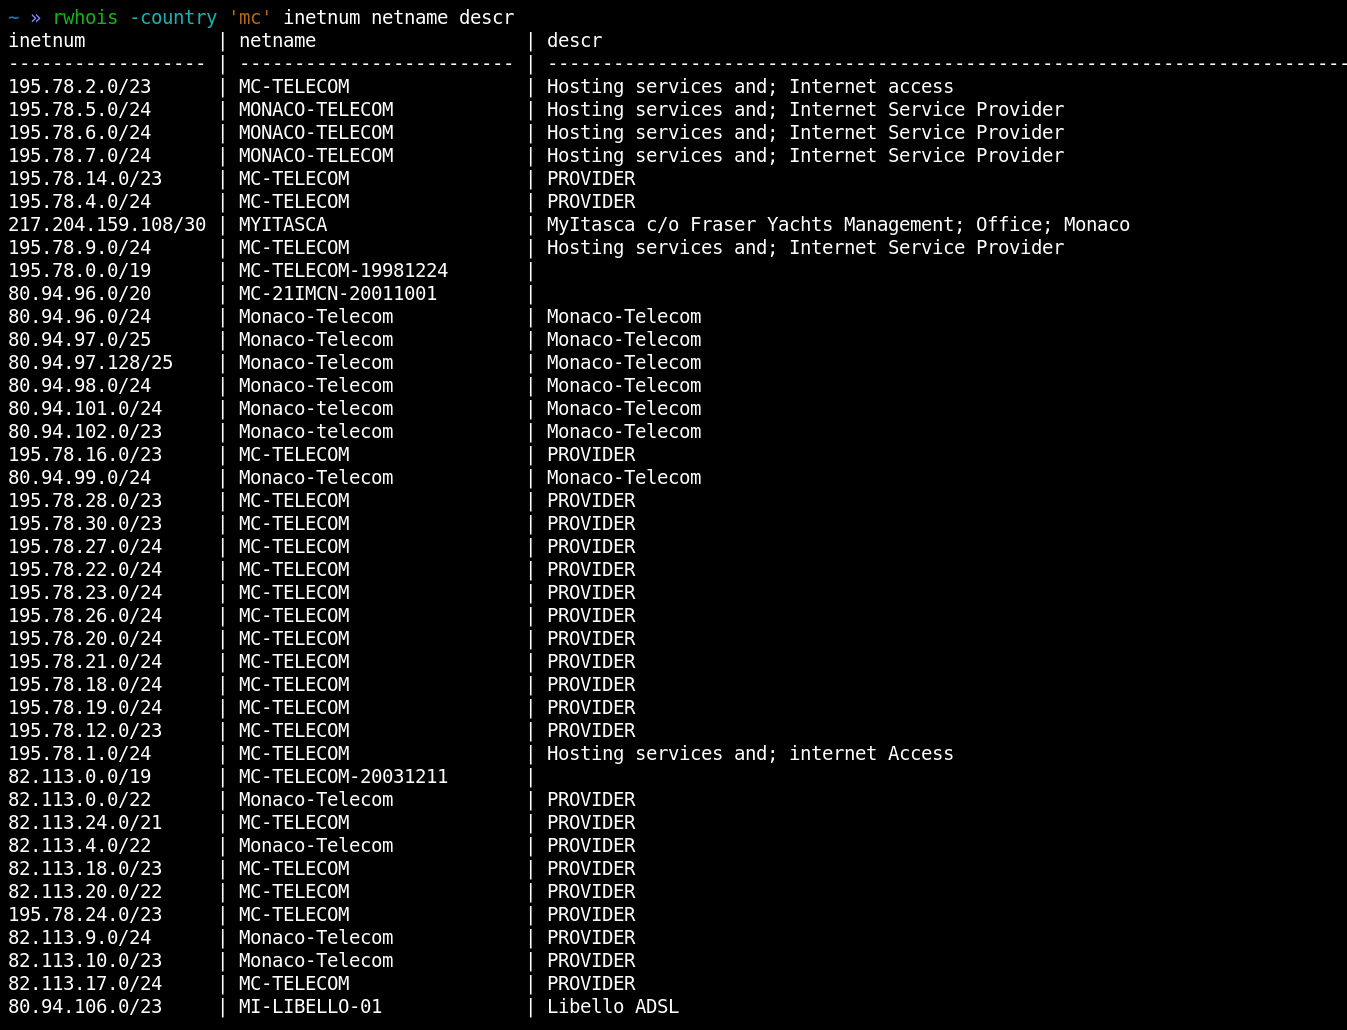
Task: Click the Libello ADSL description
Action: pos(612,1007)
